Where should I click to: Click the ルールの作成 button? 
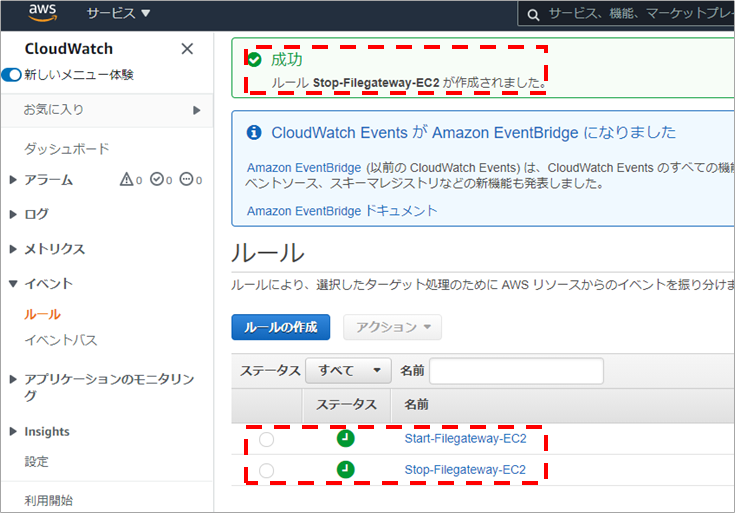pyautogui.click(x=281, y=327)
